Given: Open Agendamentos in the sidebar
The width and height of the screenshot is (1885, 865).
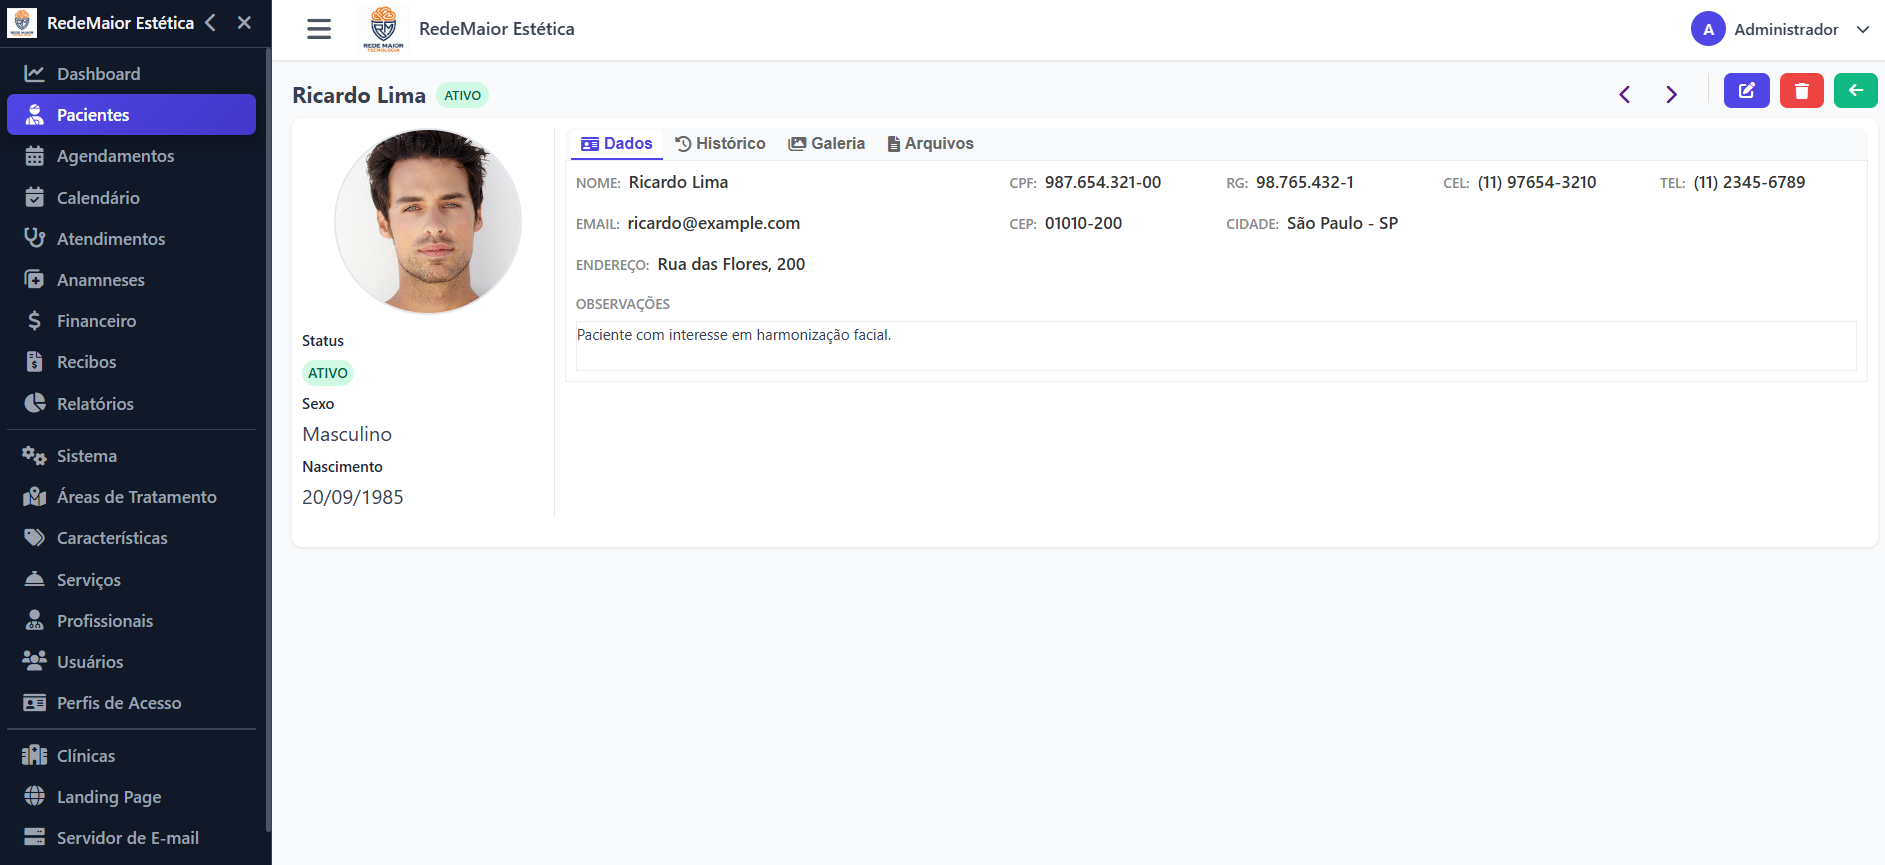Looking at the screenshot, I should coord(115,156).
